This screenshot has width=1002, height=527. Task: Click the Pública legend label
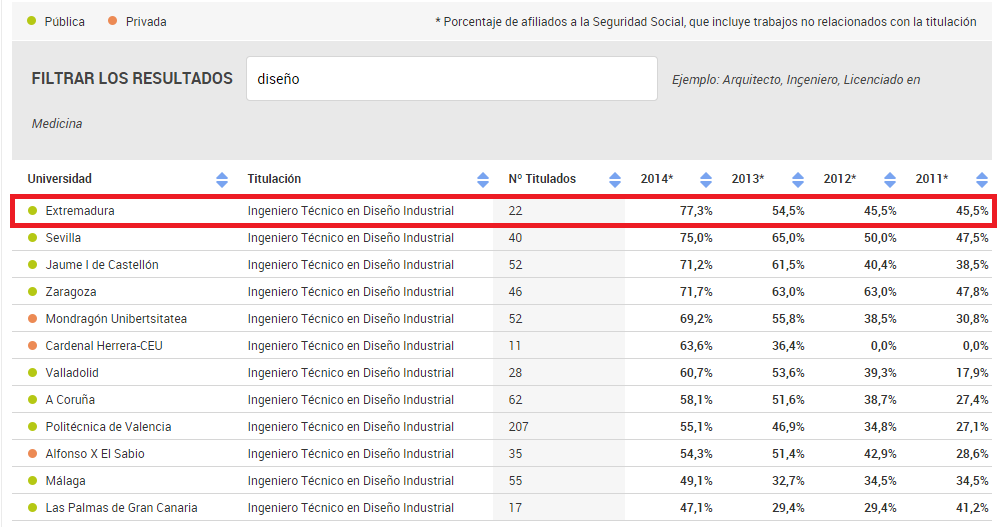coord(65,22)
